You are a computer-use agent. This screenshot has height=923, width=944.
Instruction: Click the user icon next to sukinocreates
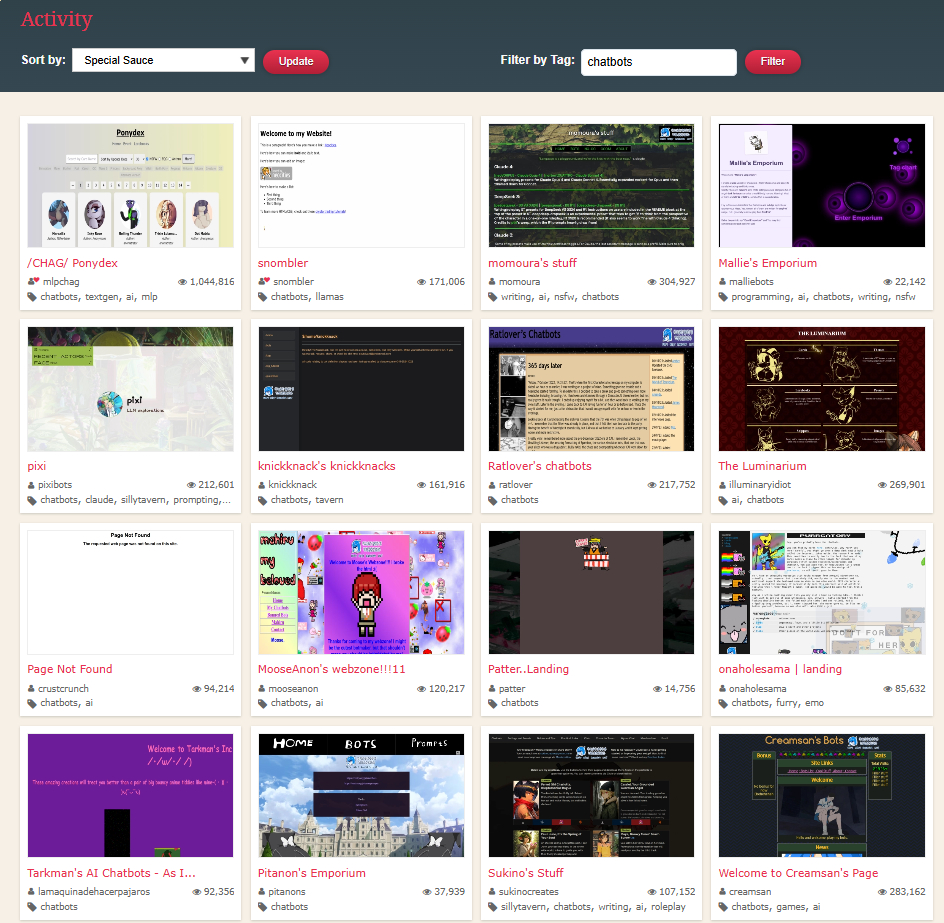pos(492,892)
